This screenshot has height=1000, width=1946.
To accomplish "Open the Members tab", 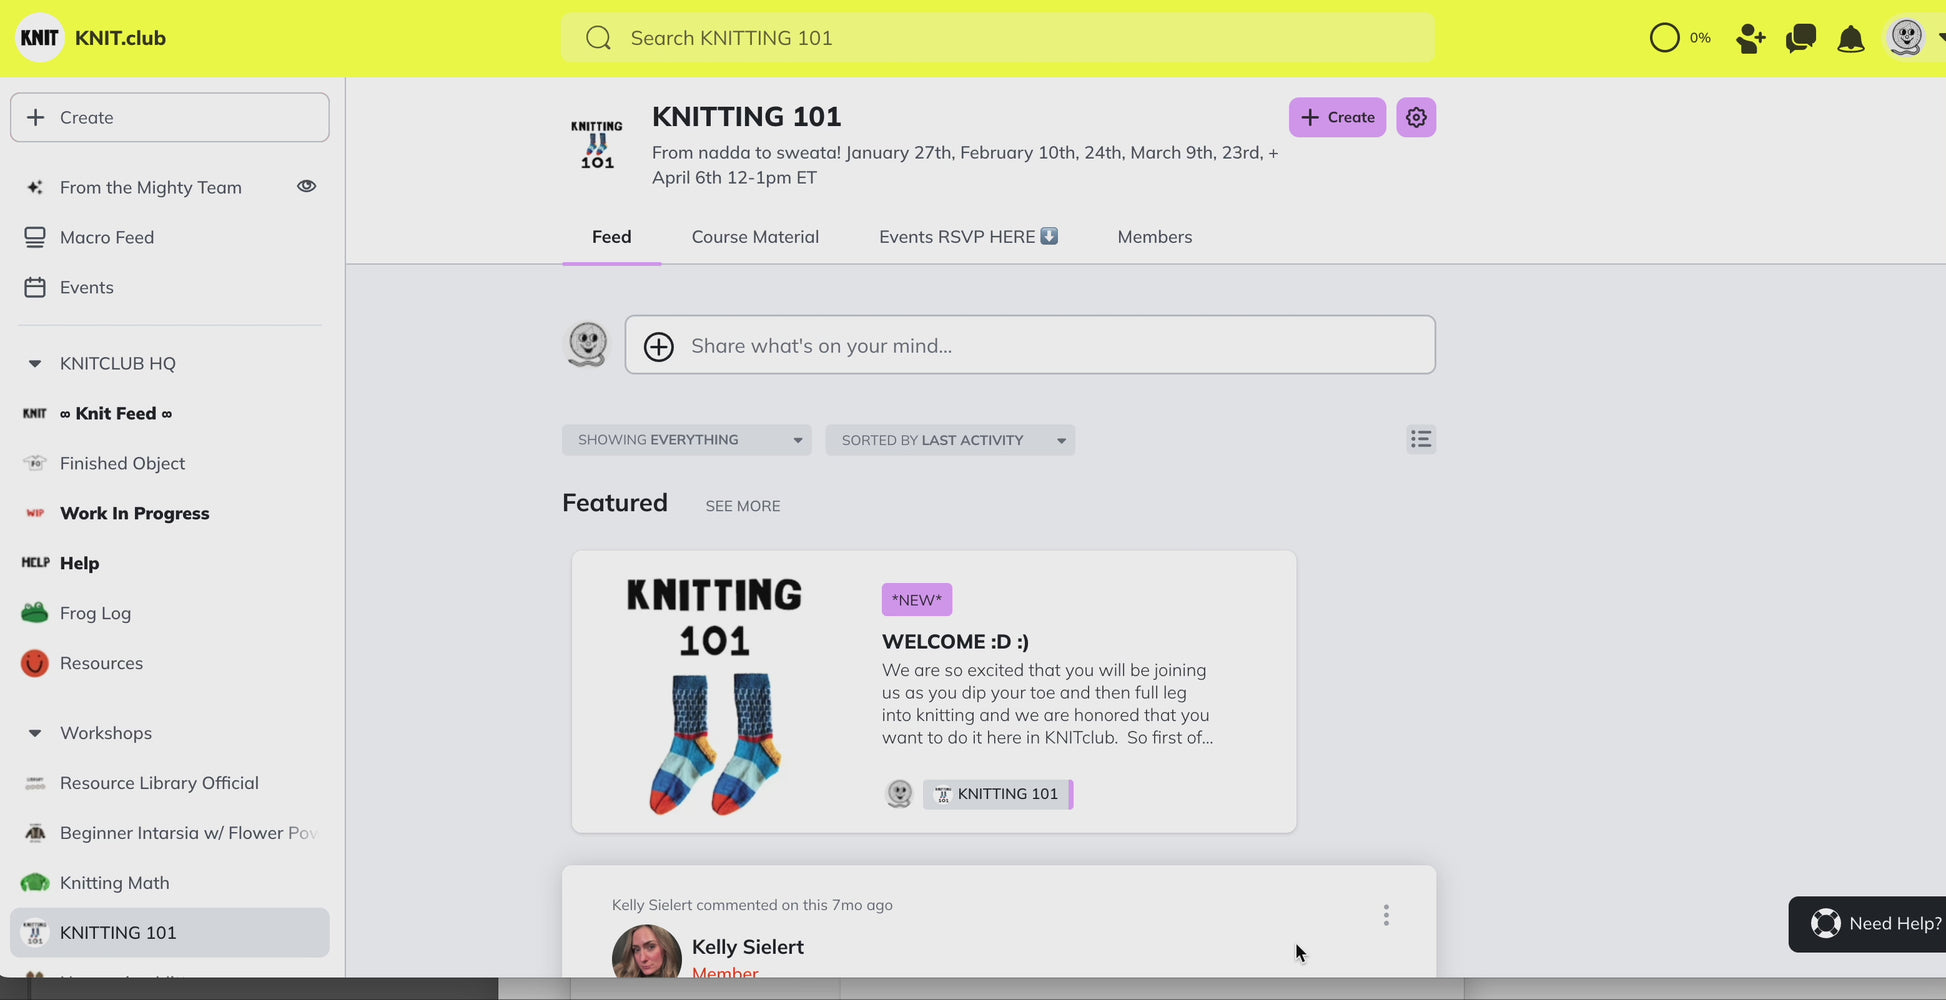I will click(x=1154, y=237).
